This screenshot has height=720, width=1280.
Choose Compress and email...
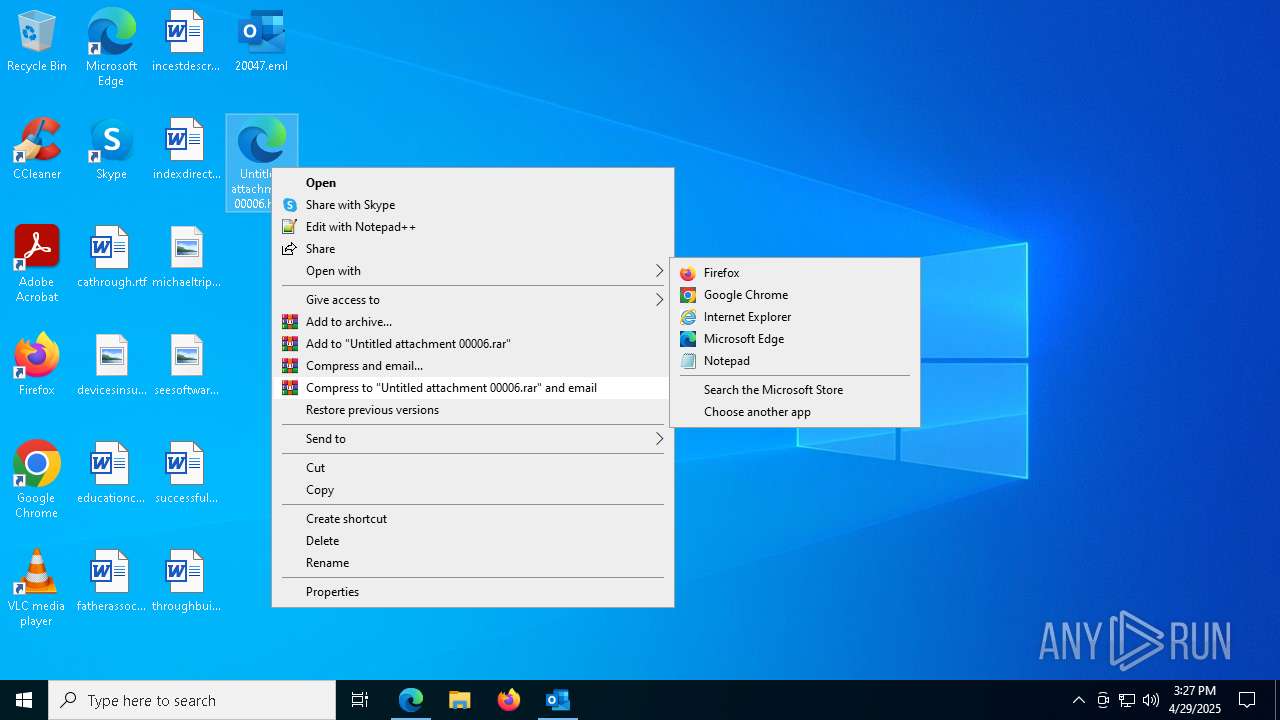(472, 366)
